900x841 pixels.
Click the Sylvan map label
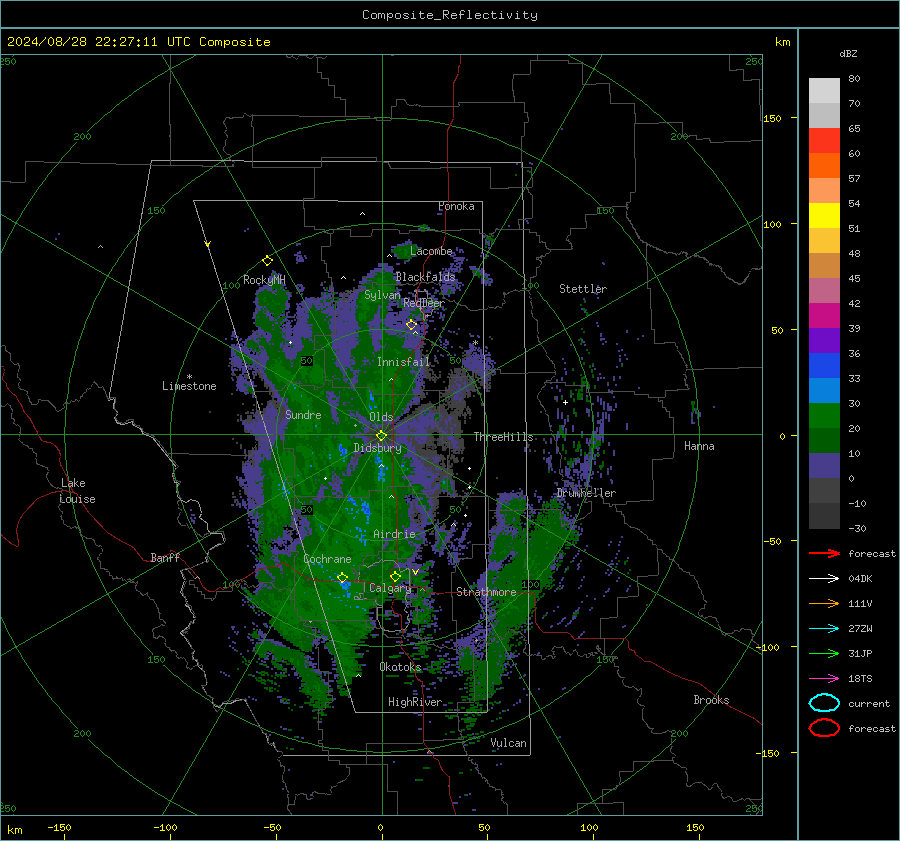click(x=382, y=295)
